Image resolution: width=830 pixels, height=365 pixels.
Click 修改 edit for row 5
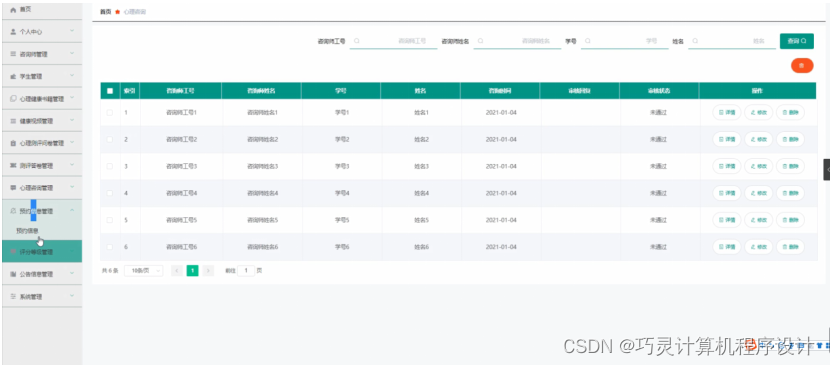[759, 220]
